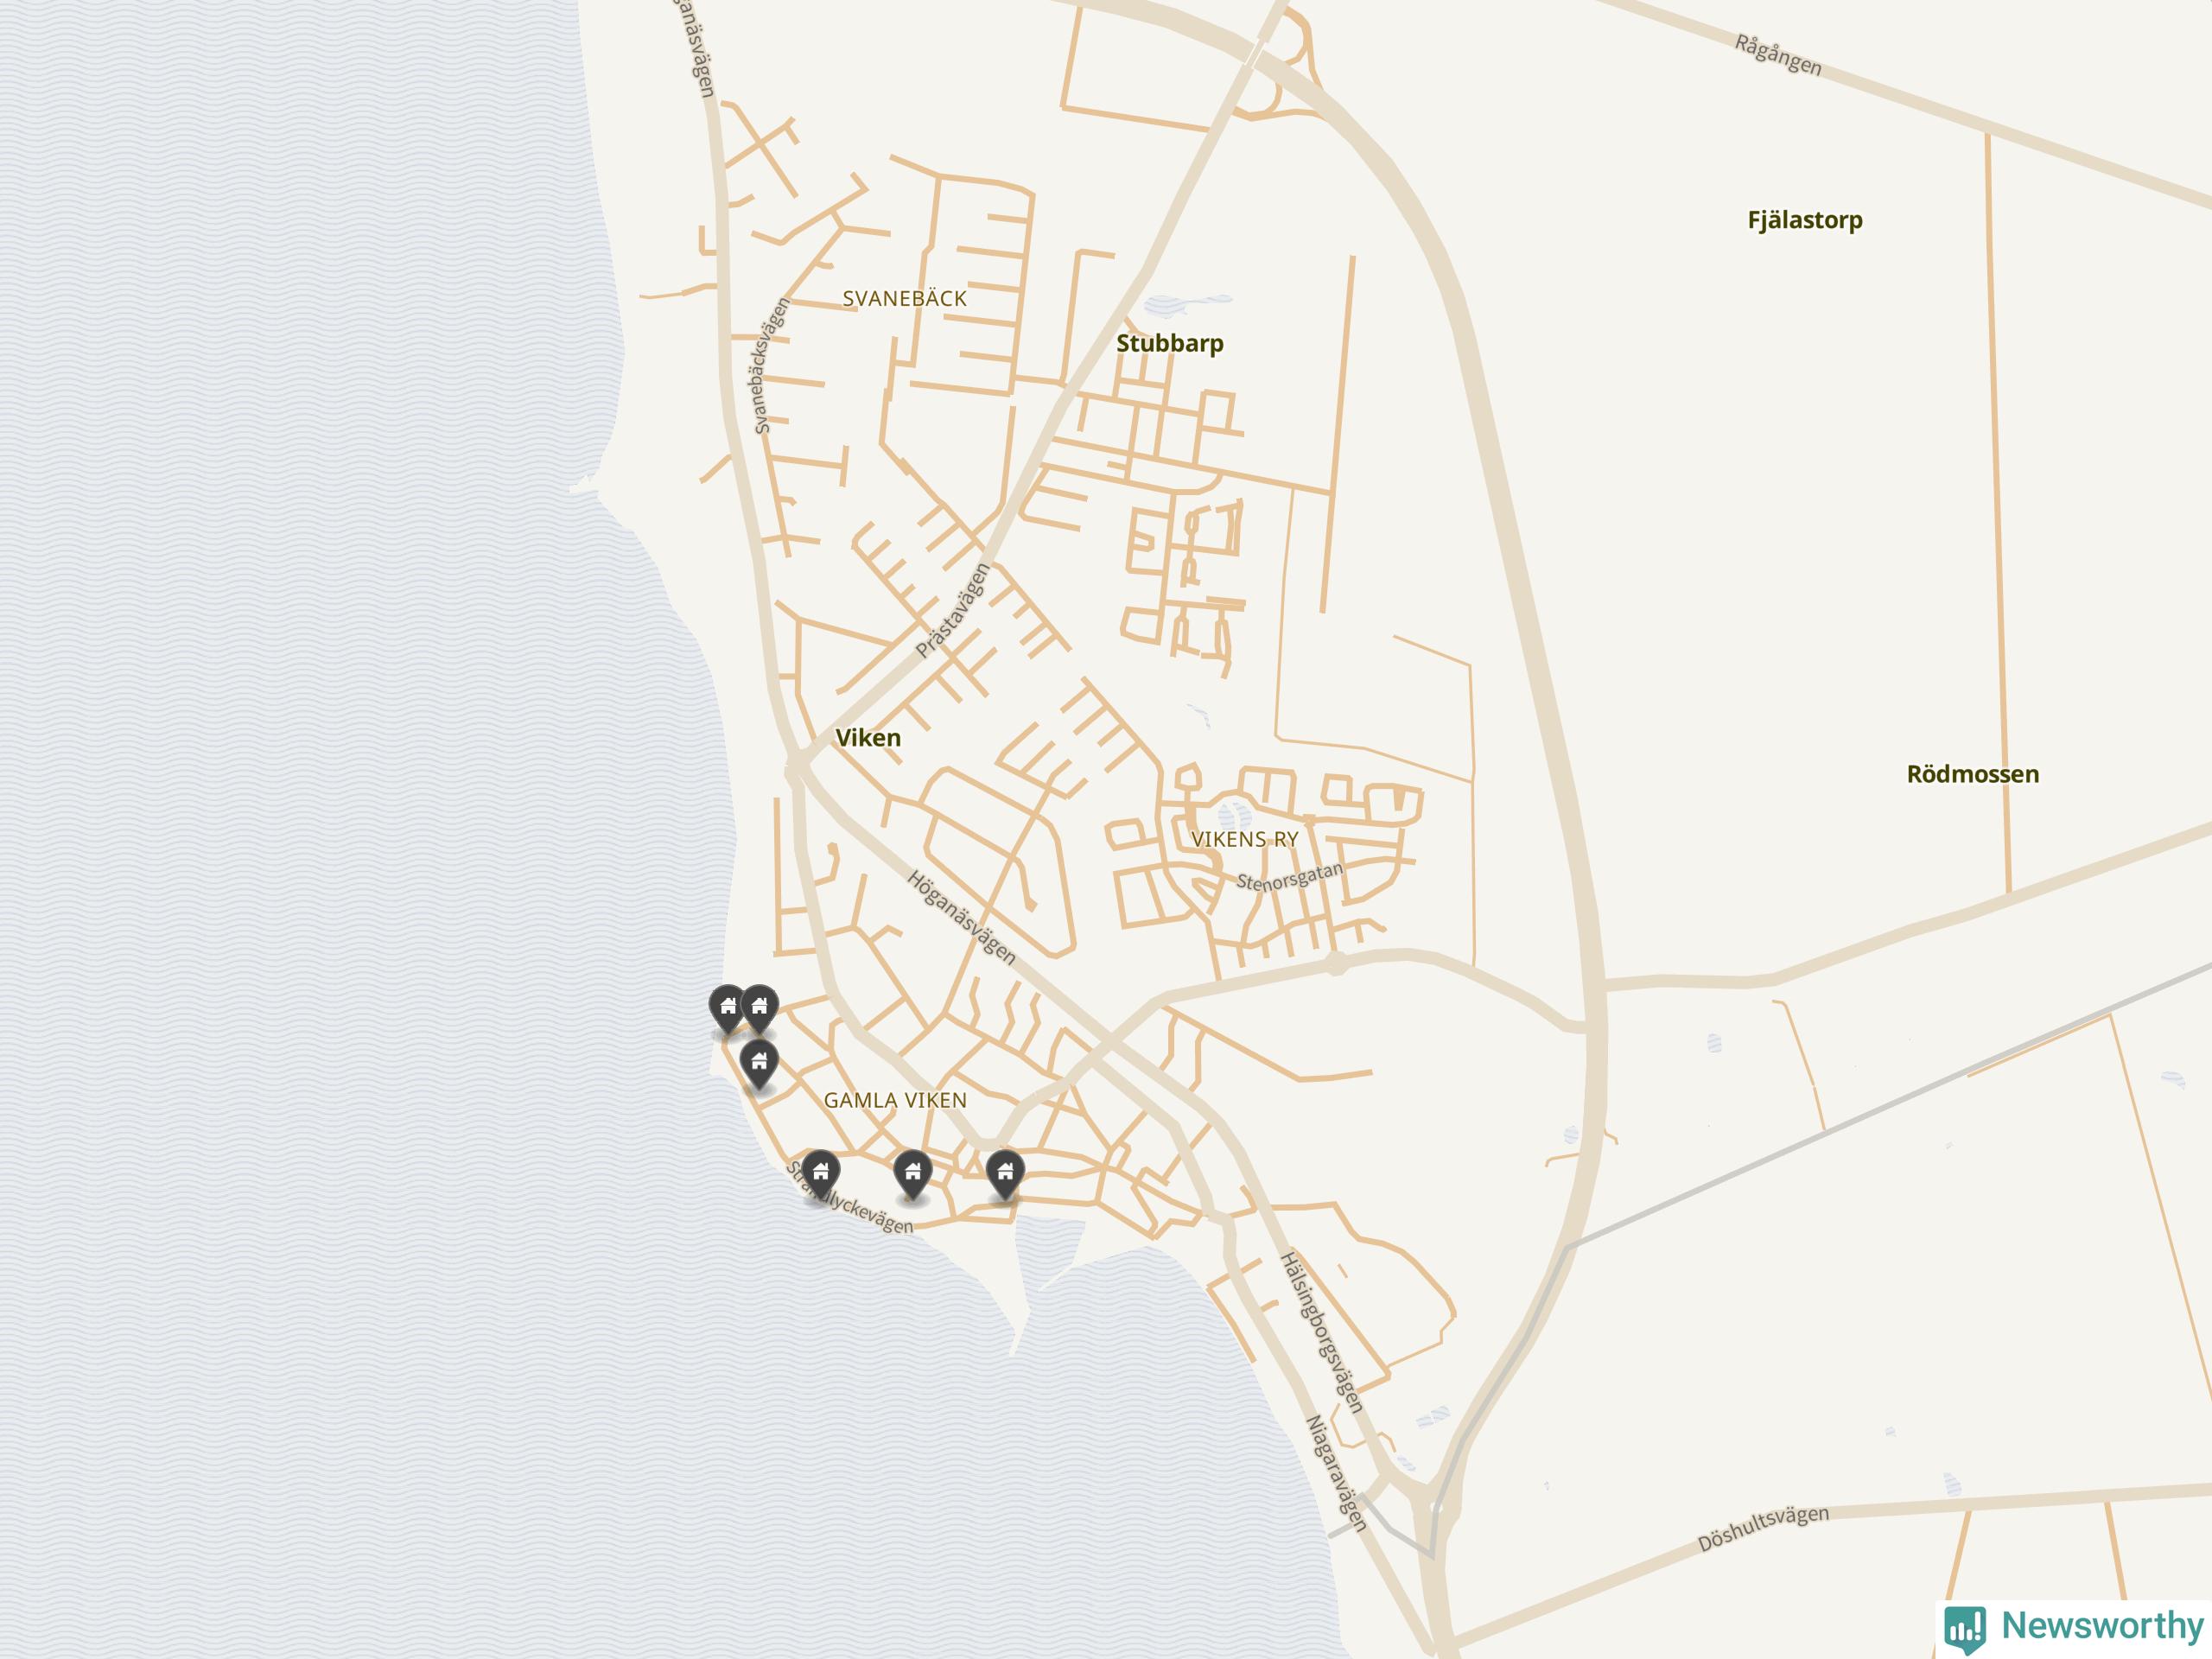Click the Hälsingborgsvägen road label
2212x1659 pixels.
(1322, 1331)
